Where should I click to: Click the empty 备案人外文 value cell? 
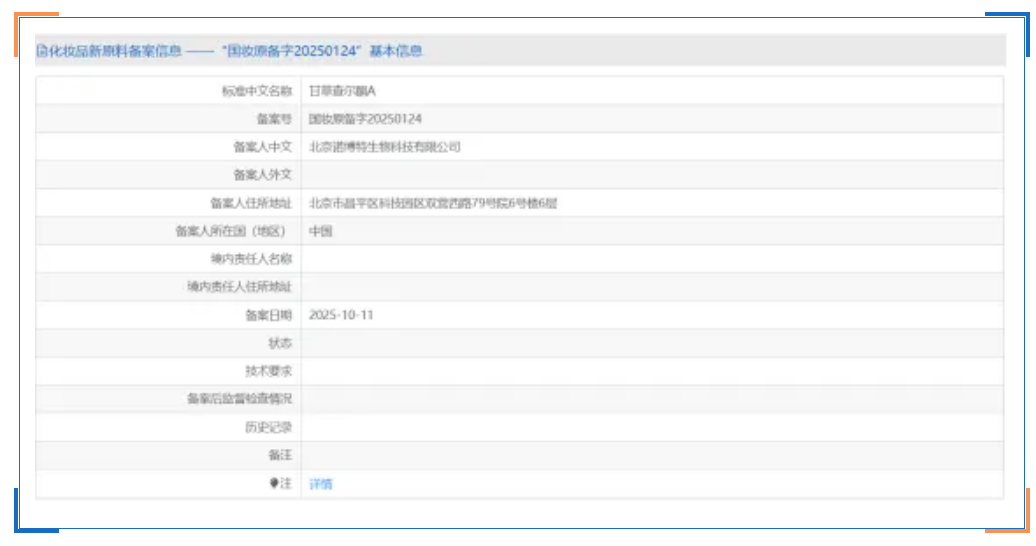click(x=650, y=175)
